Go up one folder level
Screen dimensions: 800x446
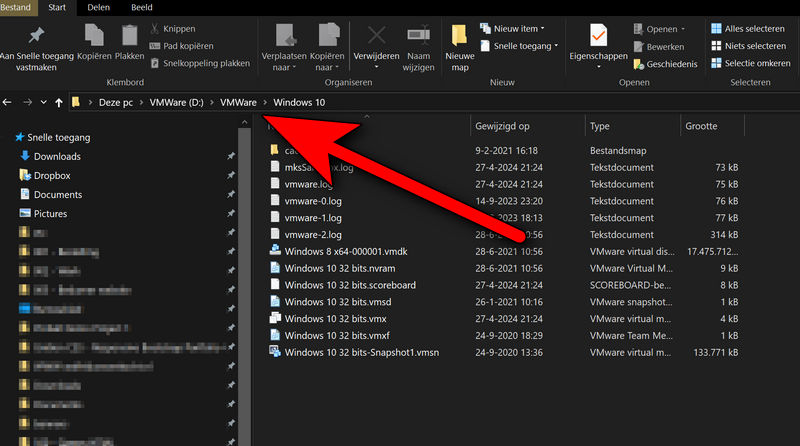(59, 103)
